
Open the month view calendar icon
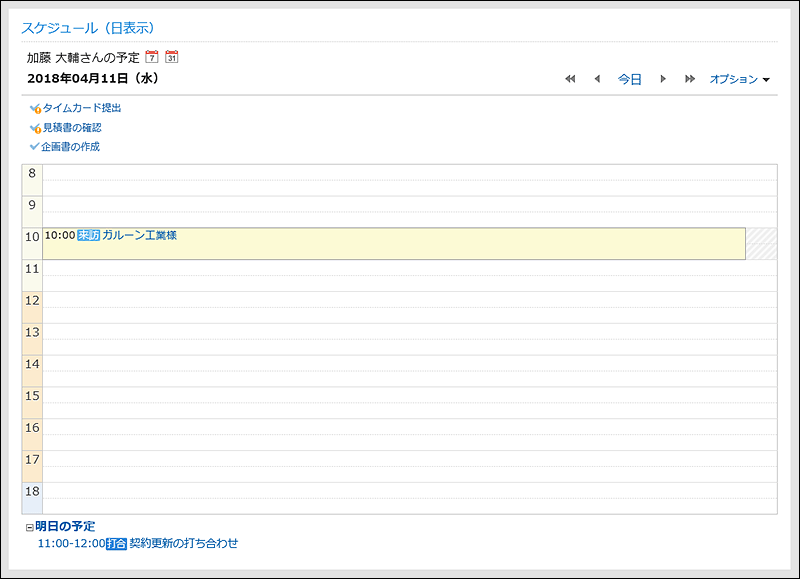point(172,57)
